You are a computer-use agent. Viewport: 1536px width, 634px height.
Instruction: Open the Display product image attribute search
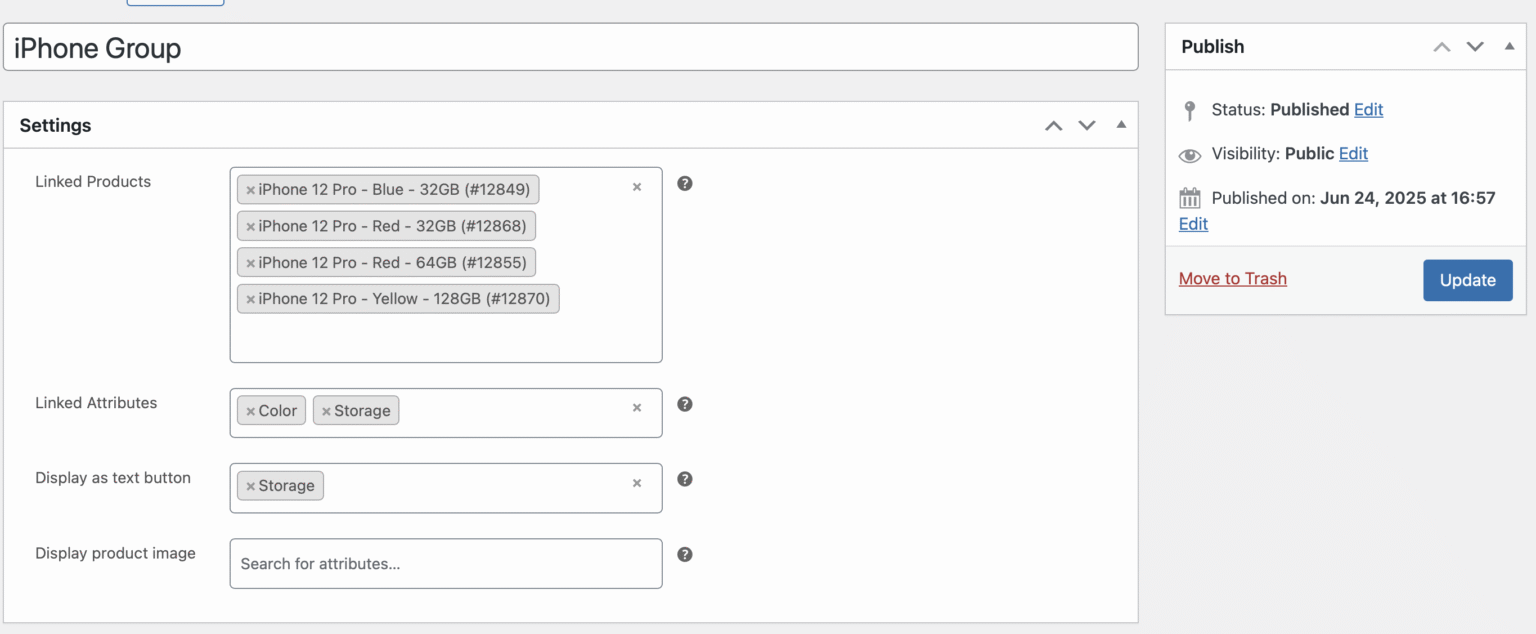tap(446, 564)
